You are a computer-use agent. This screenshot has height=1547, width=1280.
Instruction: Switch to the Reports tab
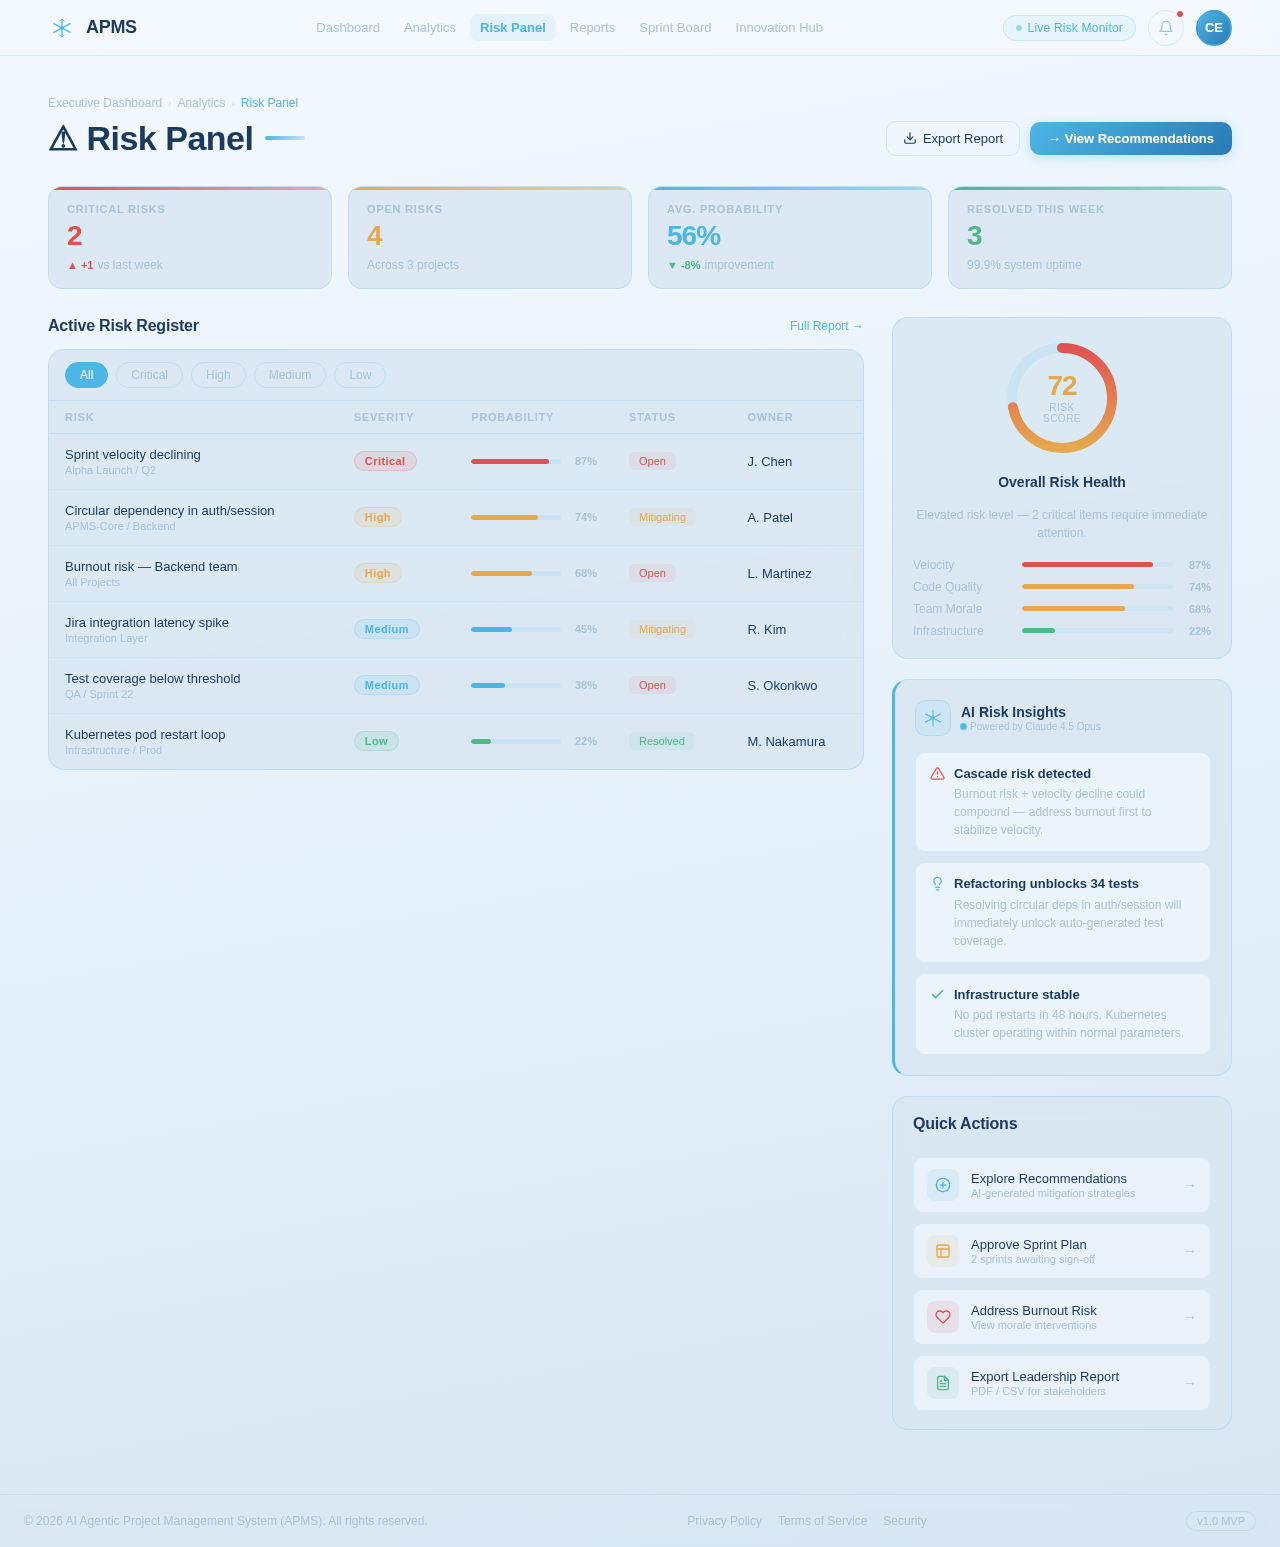click(x=592, y=28)
